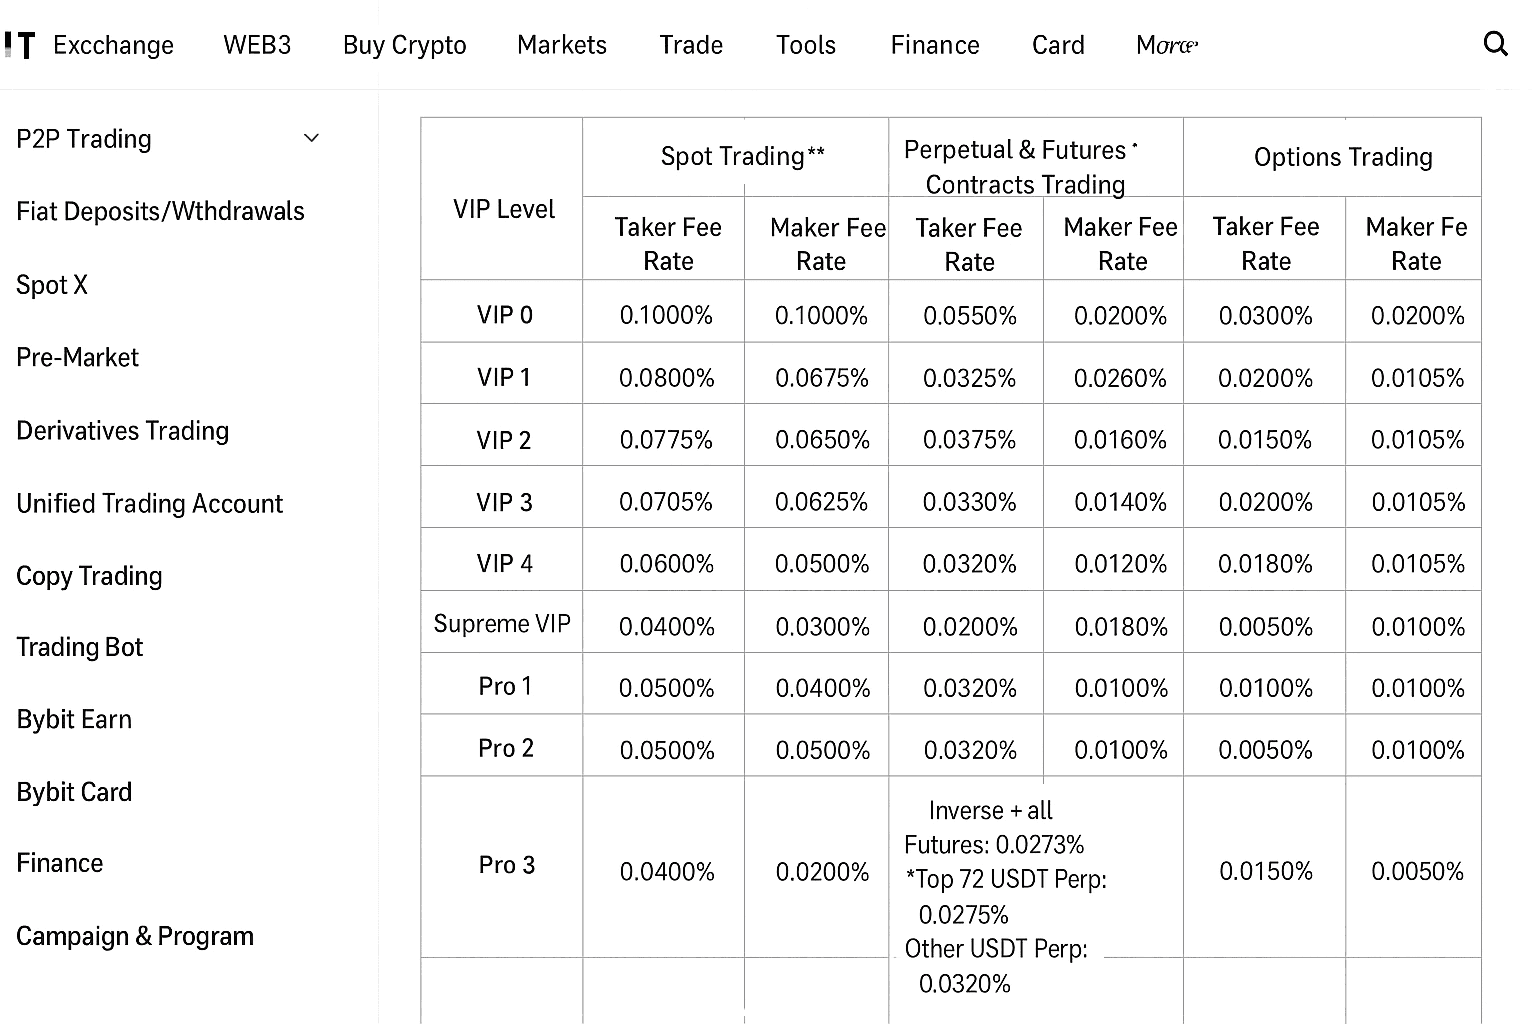Click the search magnifier icon
This screenshot has height=1024, width=1536.
coord(1495,44)
